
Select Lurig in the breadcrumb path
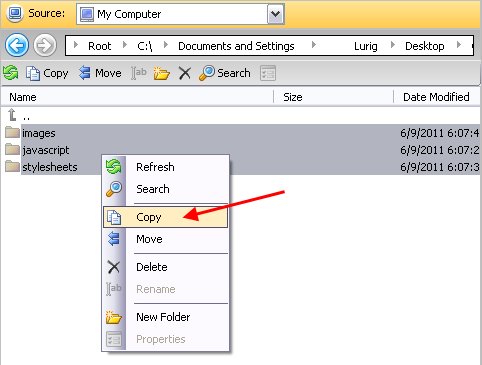pos(366,46)
